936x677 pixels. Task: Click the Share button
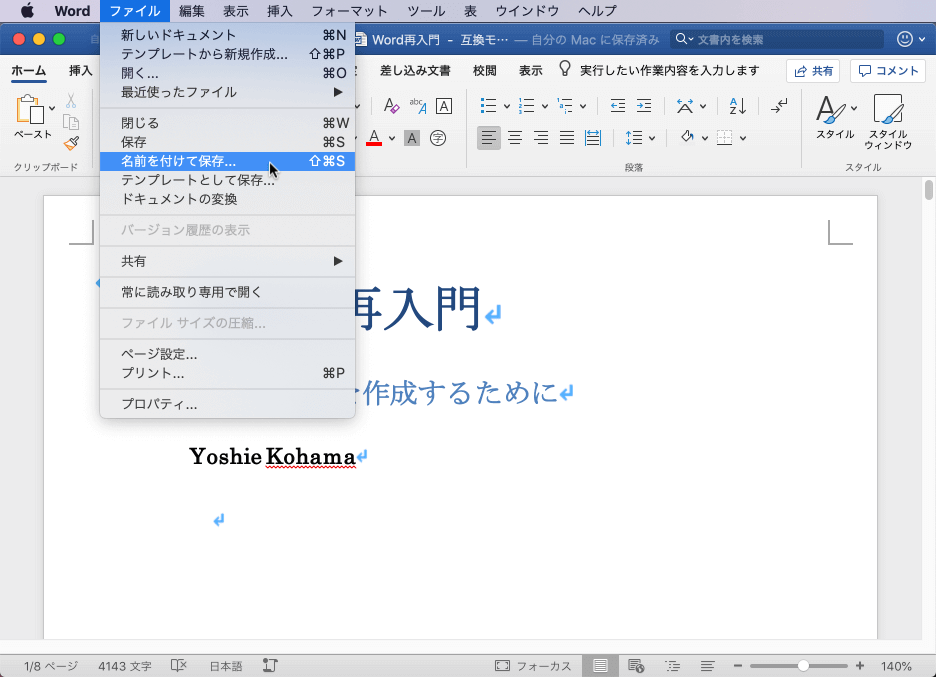(813, 71)
